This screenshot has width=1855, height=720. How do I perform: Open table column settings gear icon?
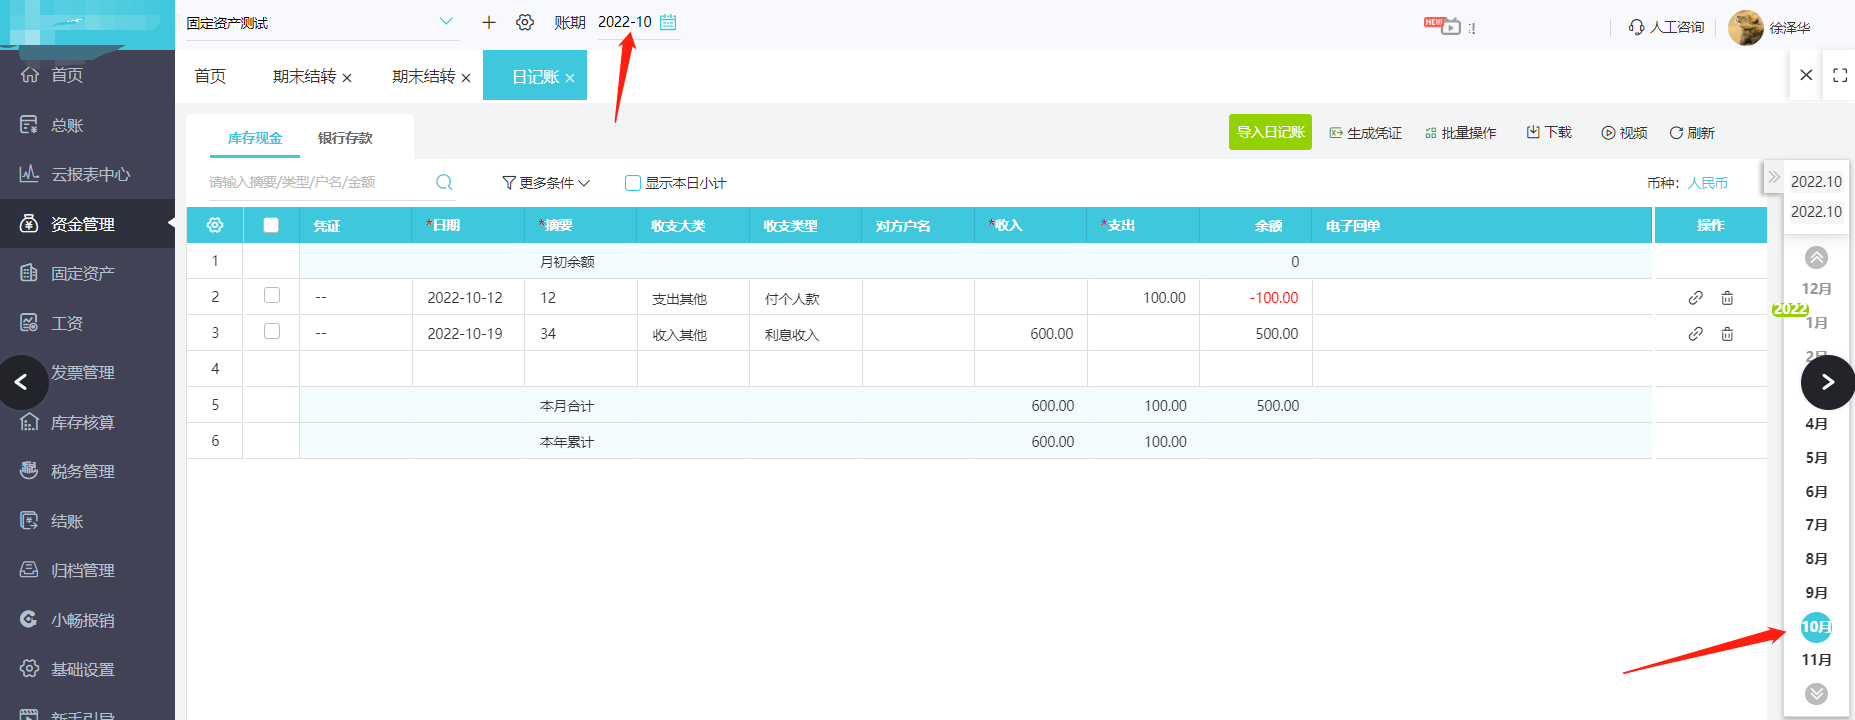(215, 225)
